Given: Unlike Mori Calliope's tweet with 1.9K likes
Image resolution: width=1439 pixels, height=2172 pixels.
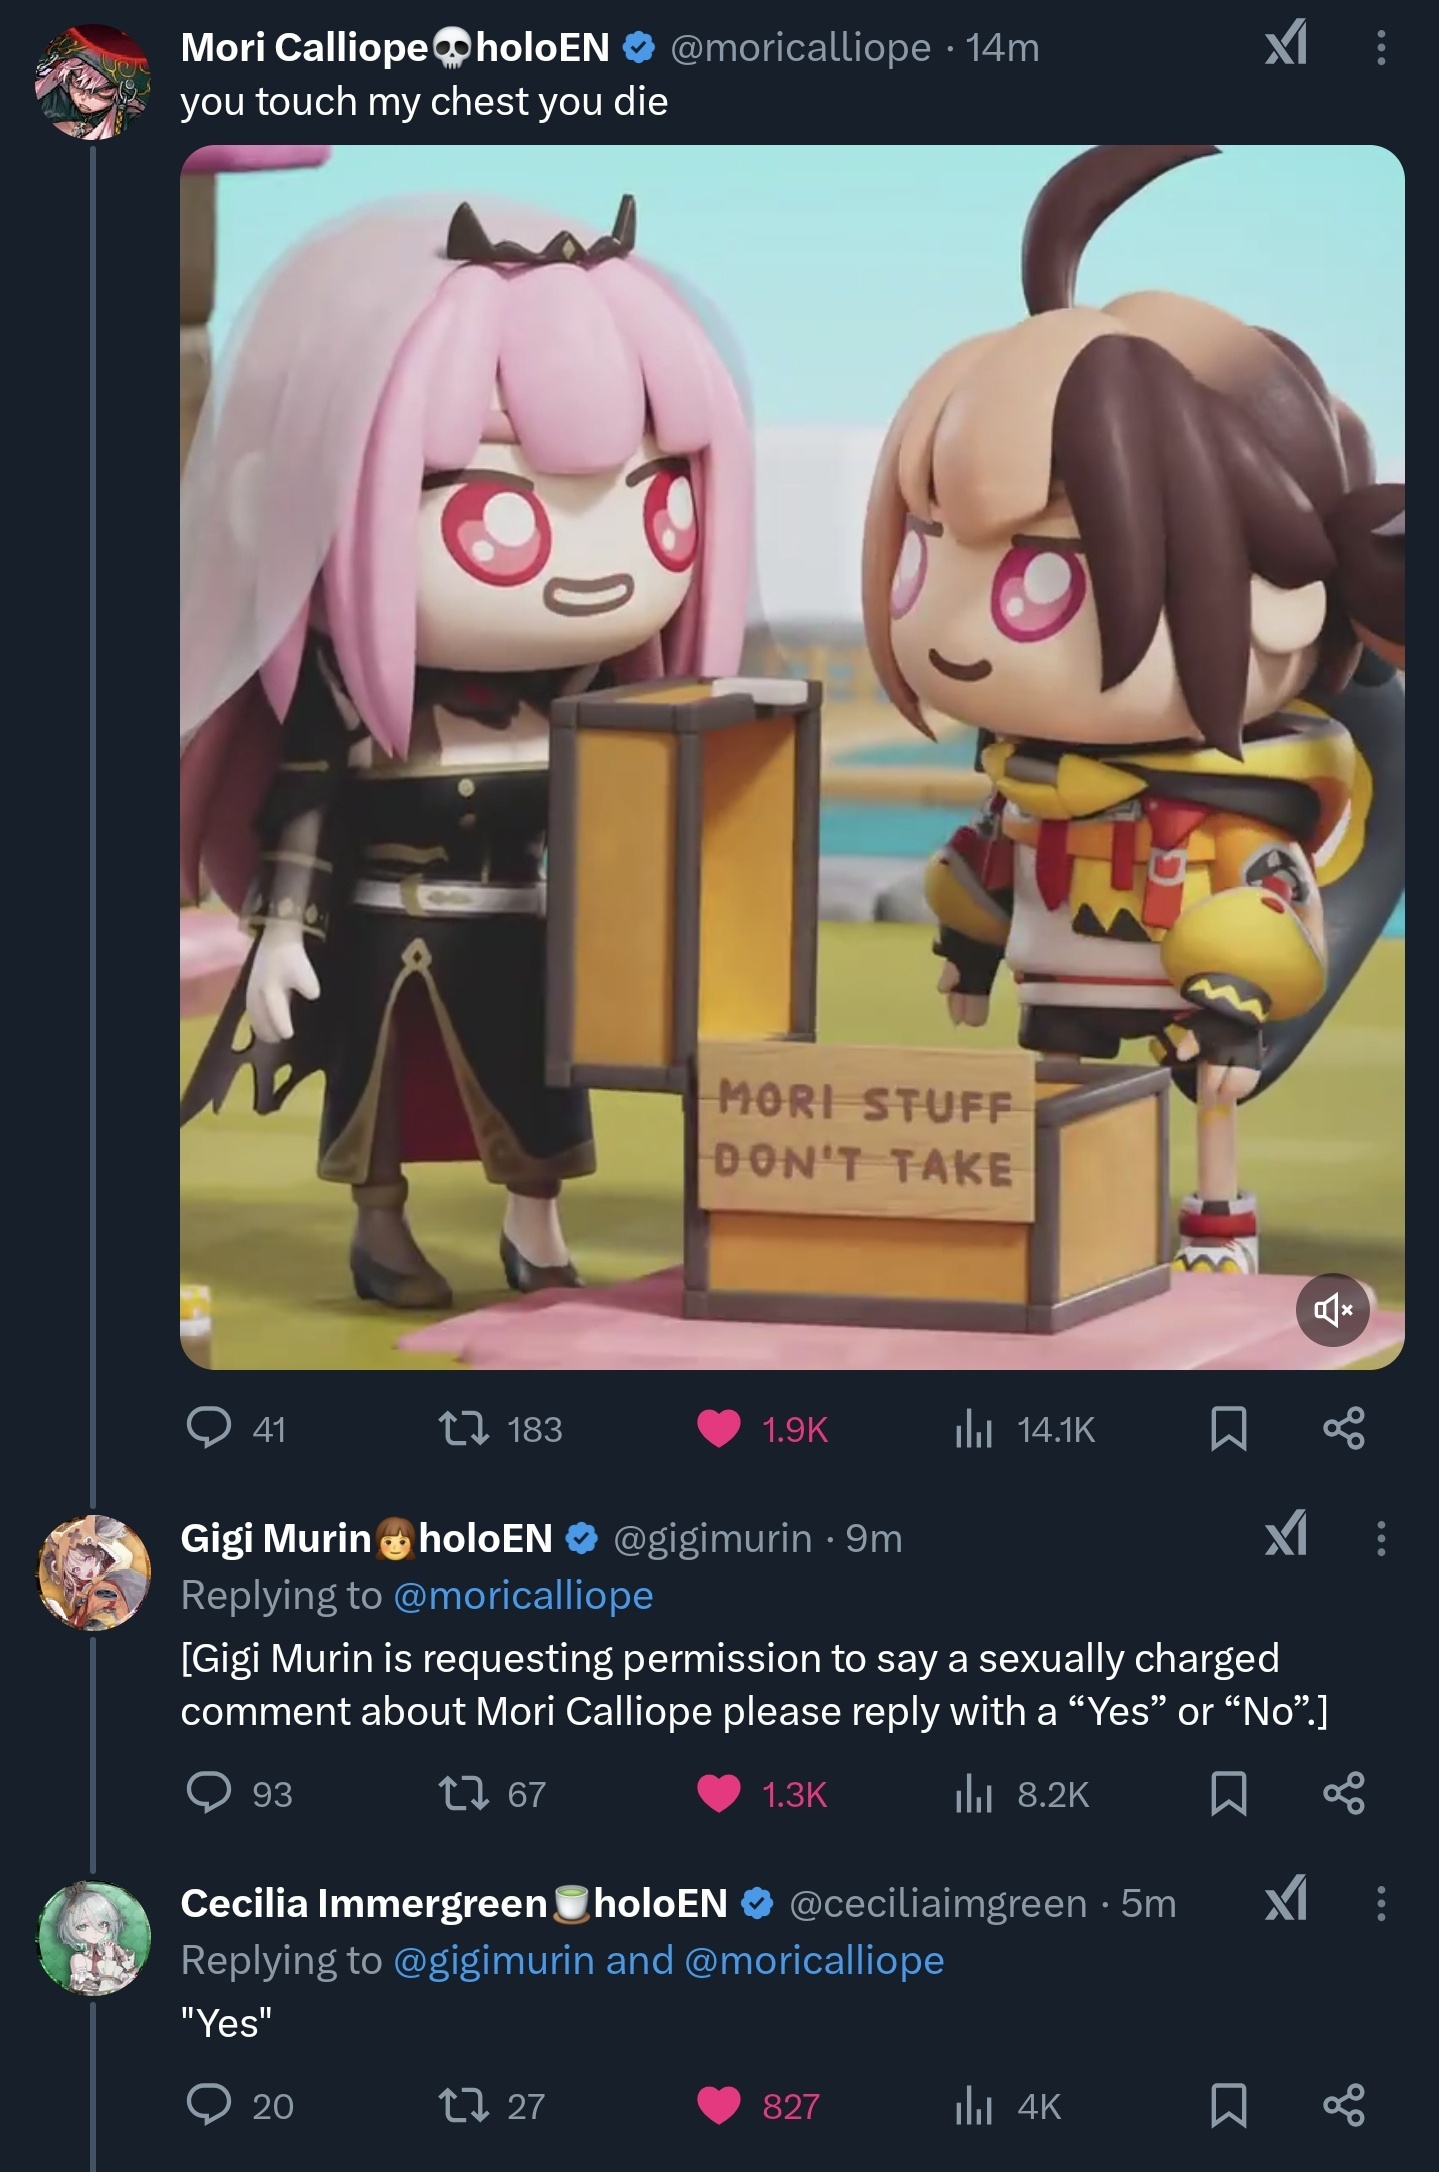Looking at the screenshot, I should (x=762, y=1429).
